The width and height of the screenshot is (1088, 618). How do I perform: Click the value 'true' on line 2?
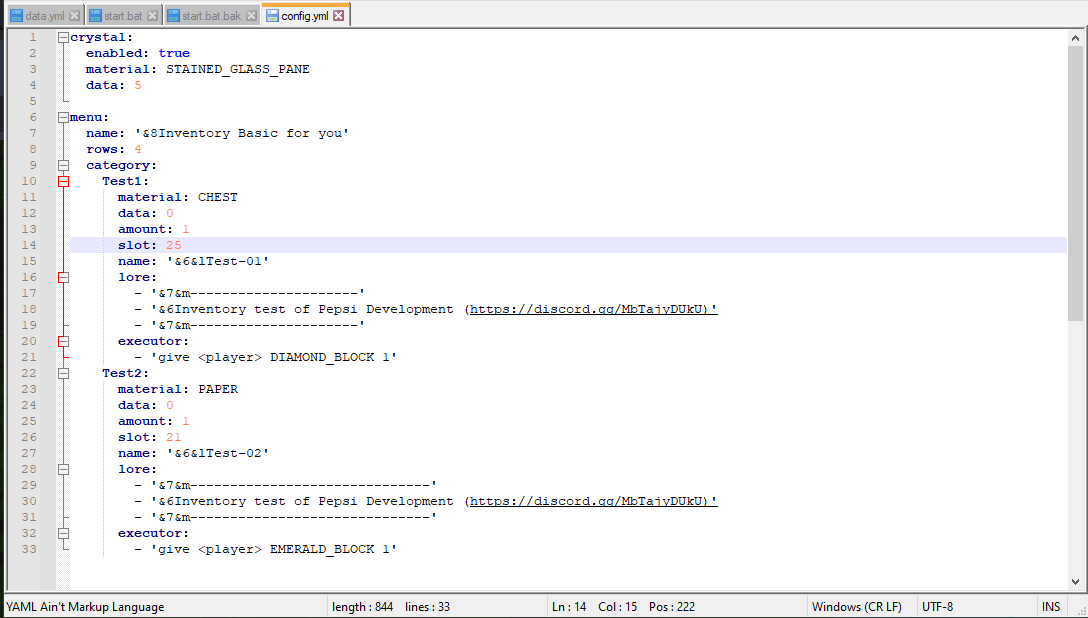[173, 53]
